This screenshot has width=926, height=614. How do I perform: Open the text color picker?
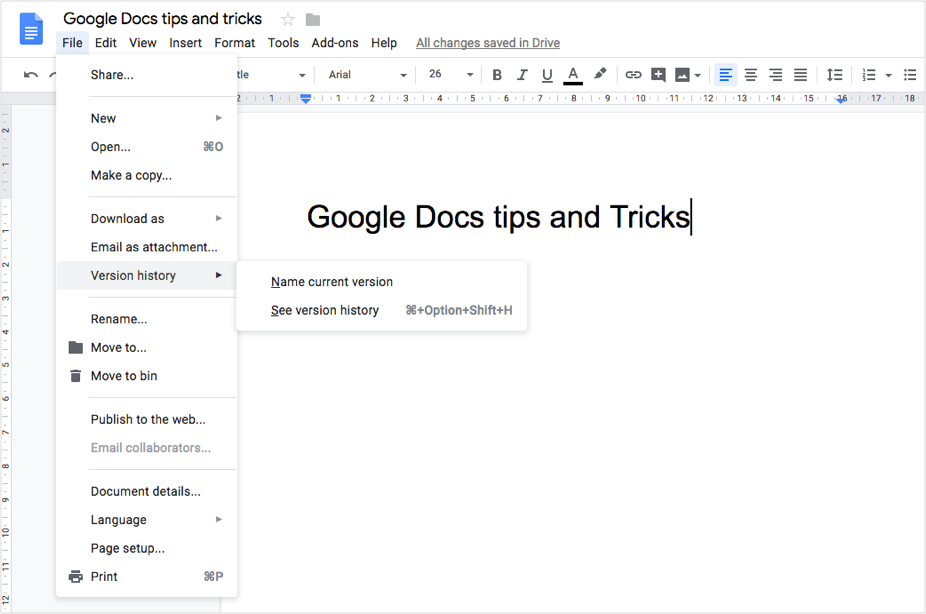point(573,75)
